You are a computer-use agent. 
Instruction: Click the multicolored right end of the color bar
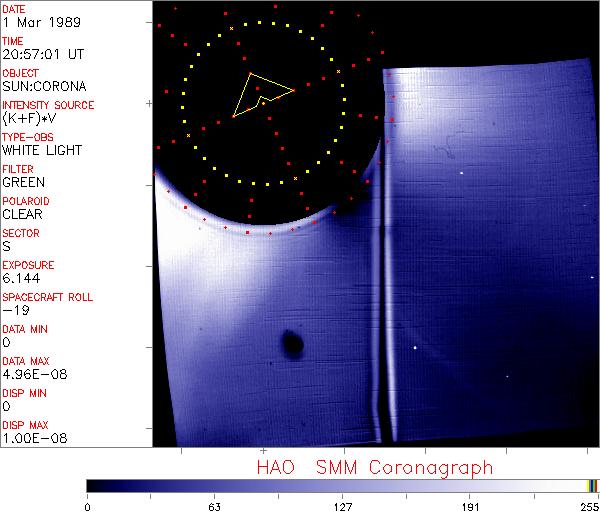(592, 485)
